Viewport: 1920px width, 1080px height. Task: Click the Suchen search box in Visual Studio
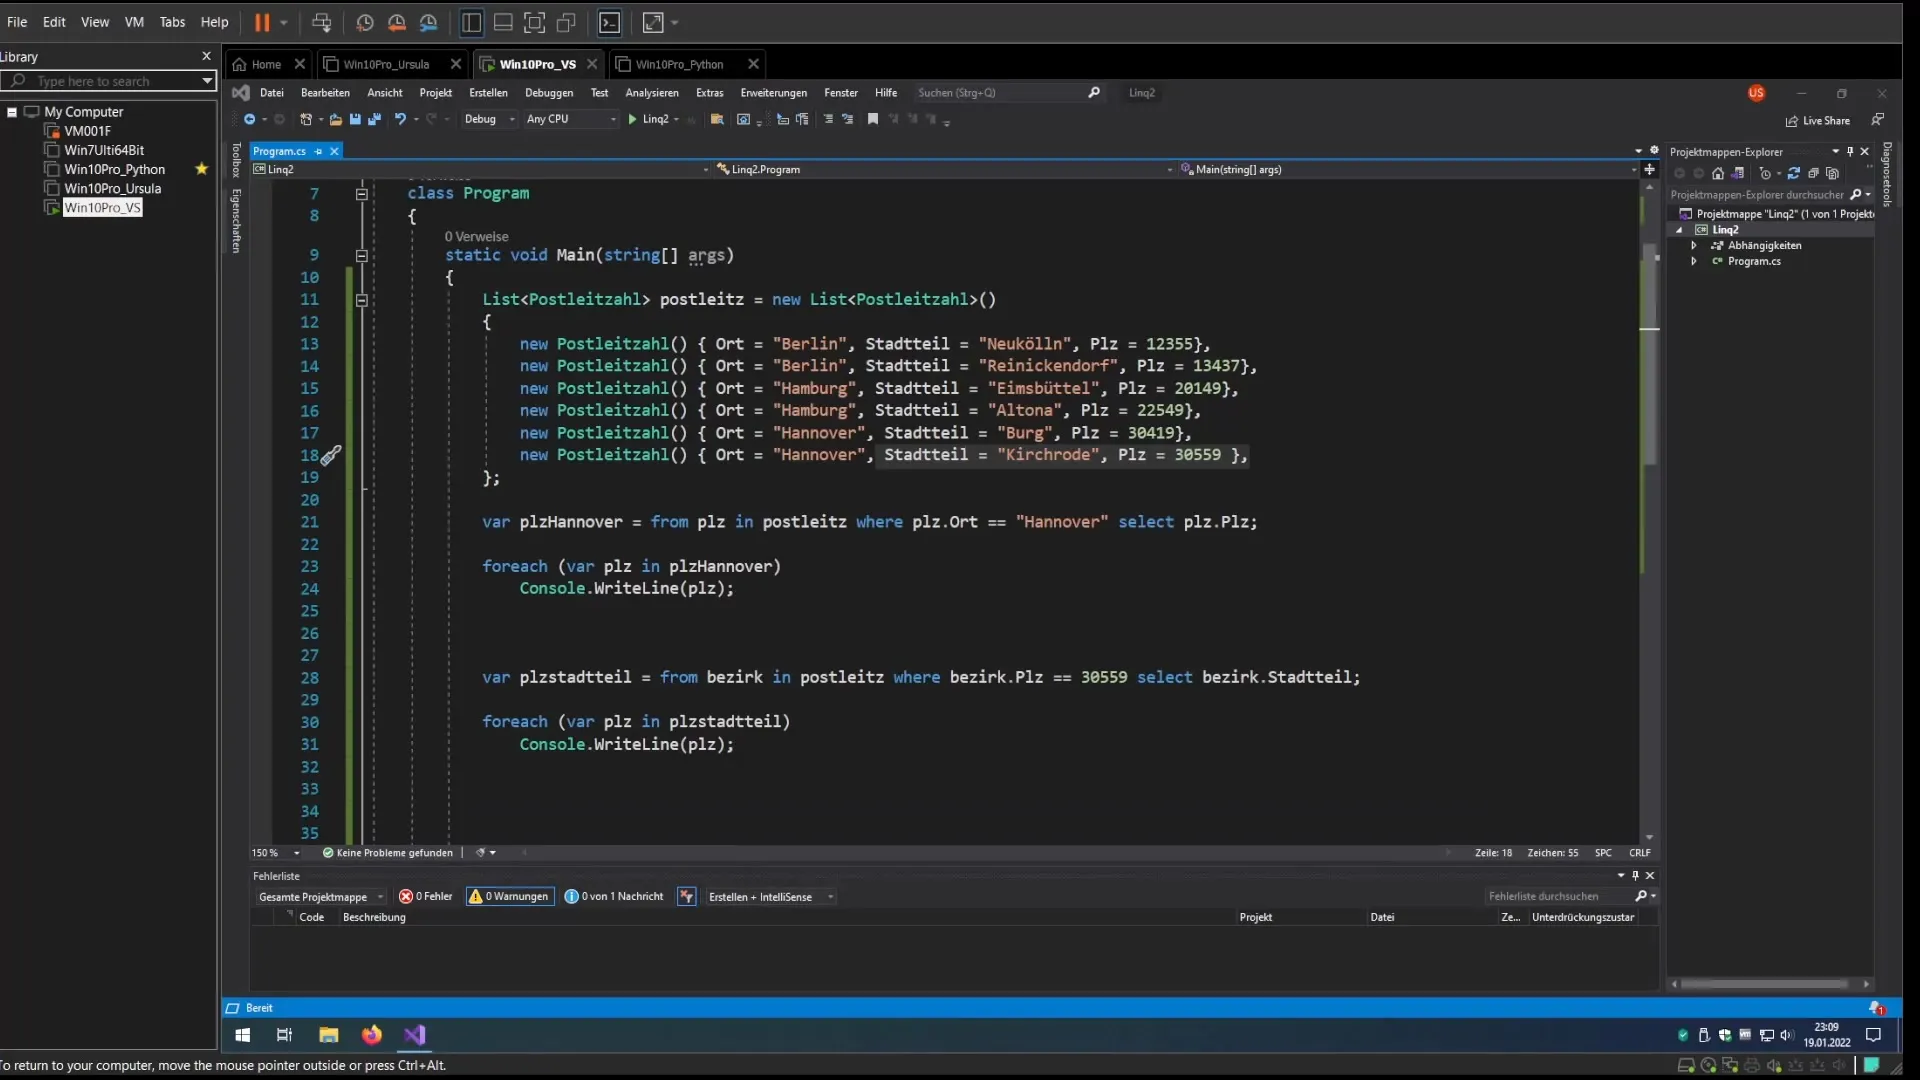(1008, 93)
